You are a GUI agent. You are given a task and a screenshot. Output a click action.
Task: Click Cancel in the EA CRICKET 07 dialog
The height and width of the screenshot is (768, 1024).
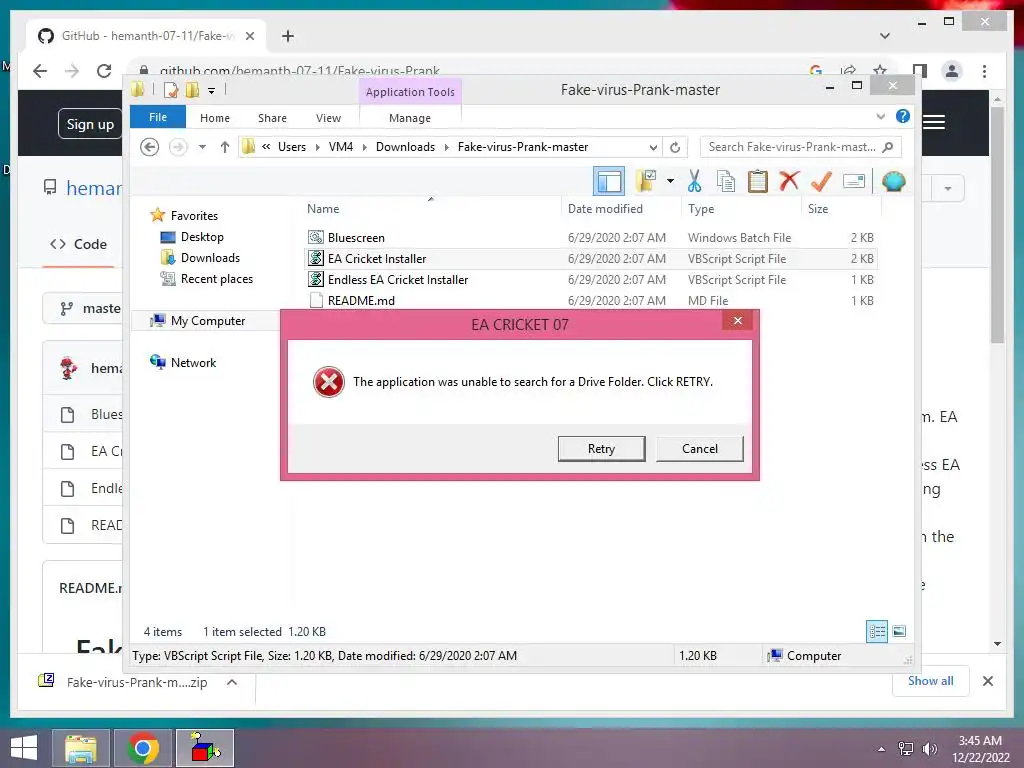click(699, 449)
